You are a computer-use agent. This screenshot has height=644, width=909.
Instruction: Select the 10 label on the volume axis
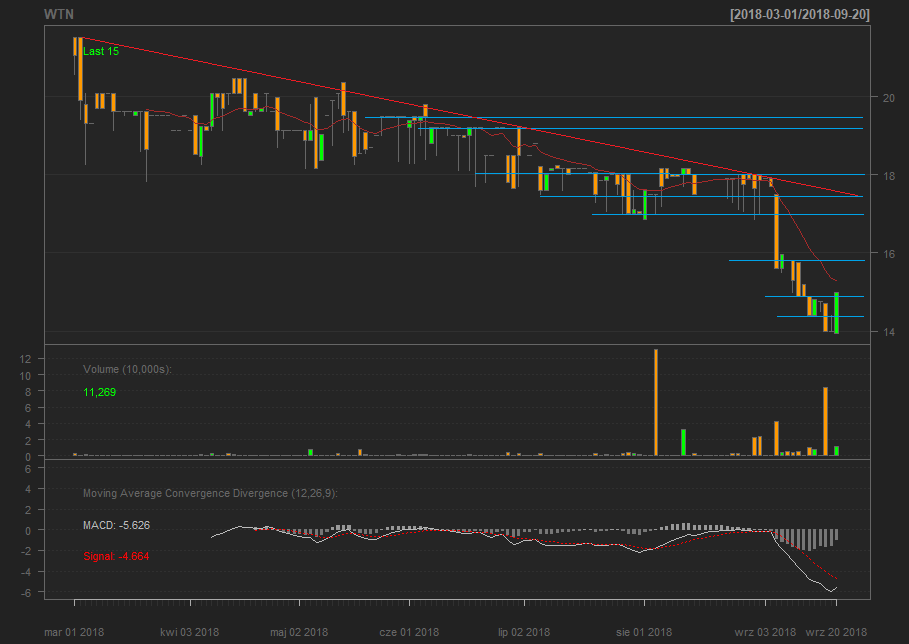pos(25,376)
